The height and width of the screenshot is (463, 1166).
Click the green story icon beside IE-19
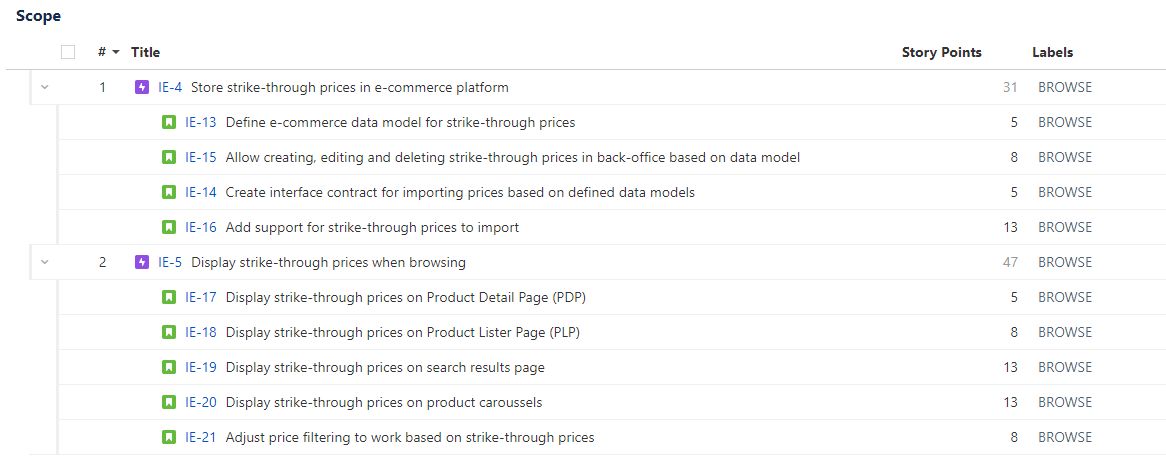click(169, 367)
